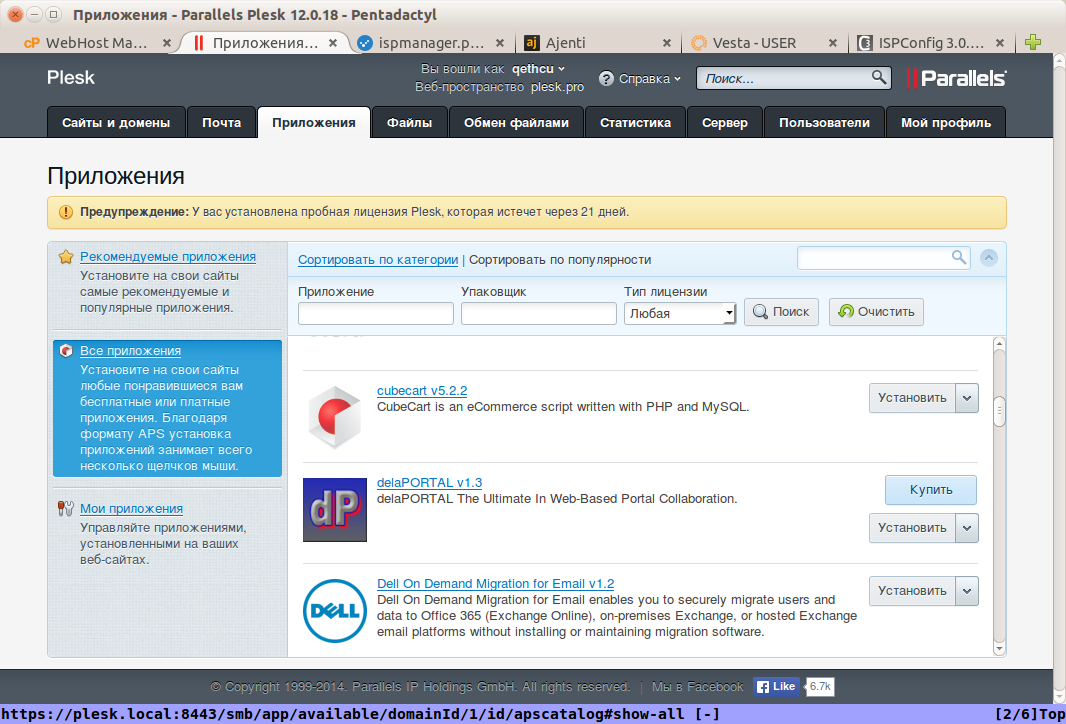Open Dell On Demand Migration for Email link
This screenshot has width=1066, height=724.
coord(496,584)
